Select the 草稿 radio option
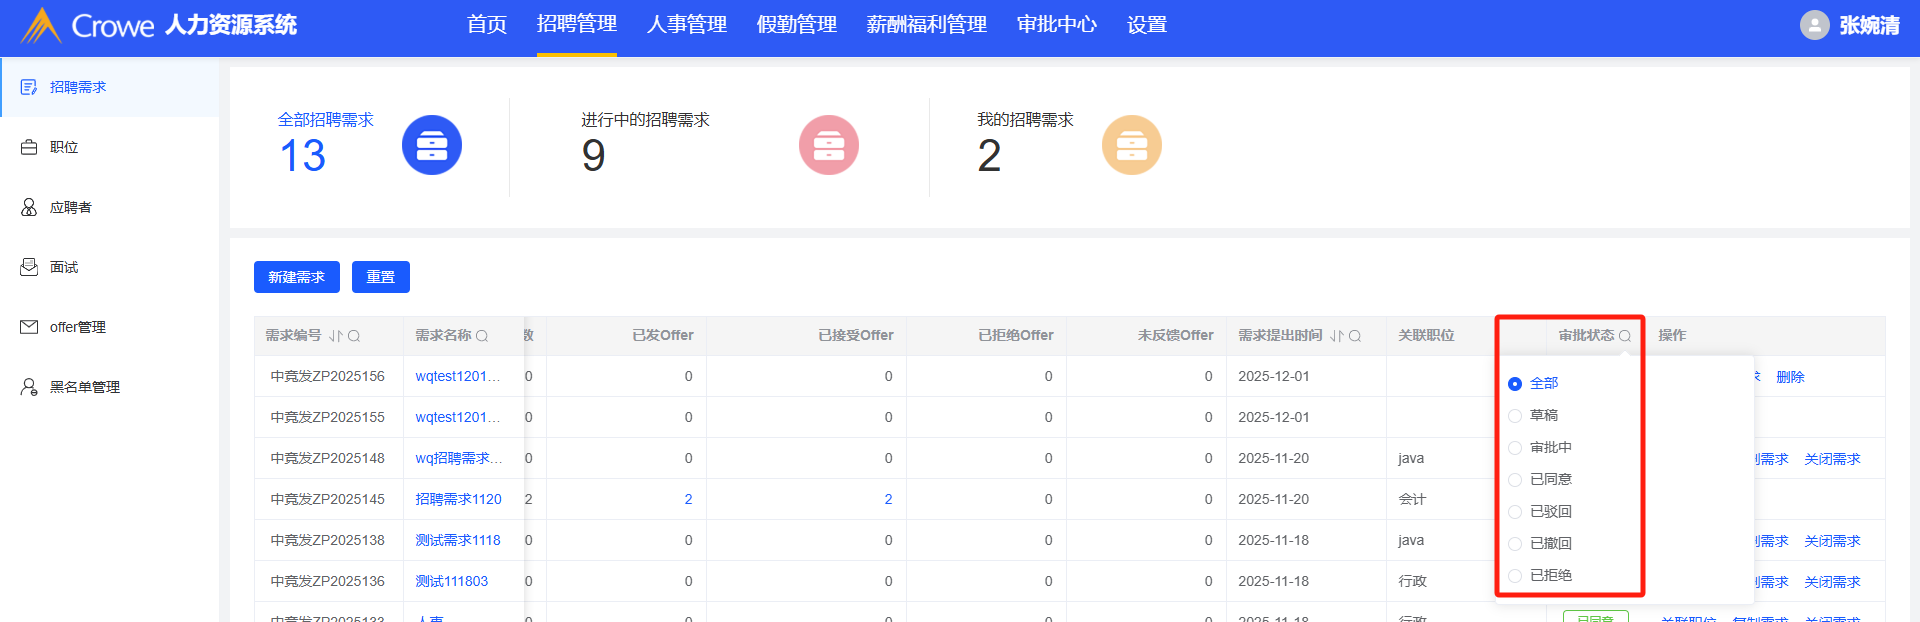This screenshot has height=622, width=1920. click(1515, 416)
